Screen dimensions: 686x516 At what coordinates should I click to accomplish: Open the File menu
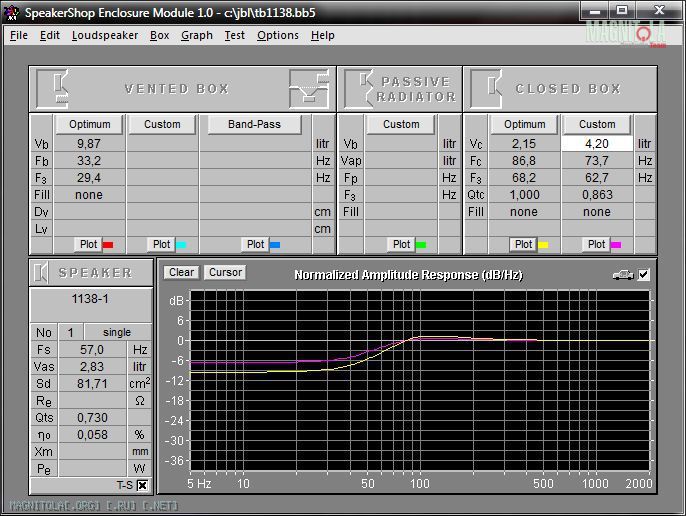(19, 35)
